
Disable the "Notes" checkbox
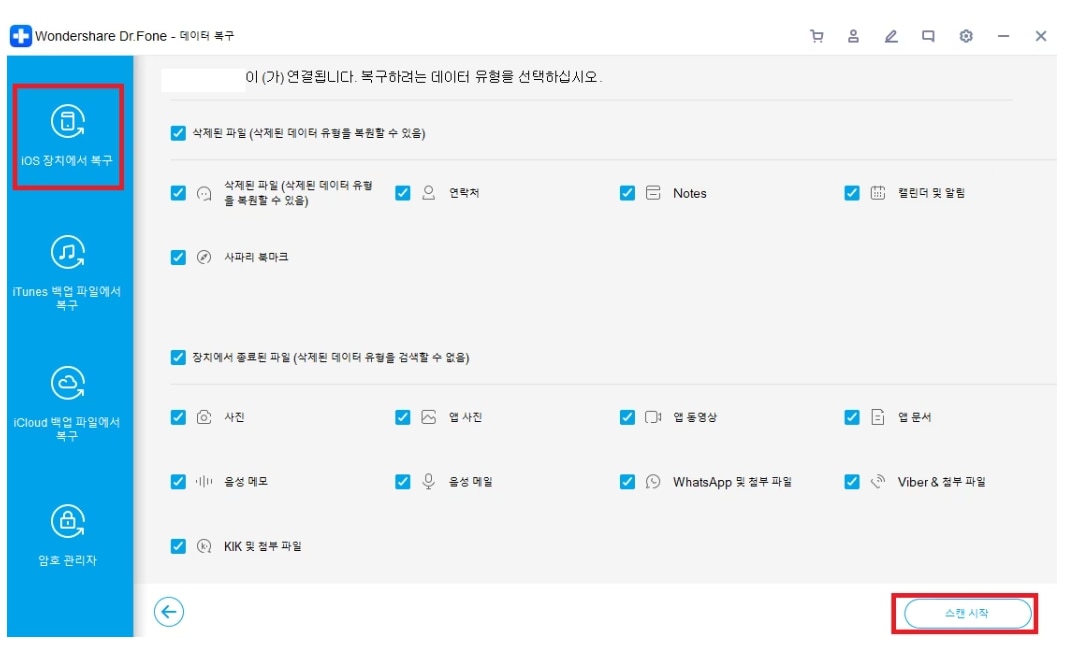coord(627,193)
